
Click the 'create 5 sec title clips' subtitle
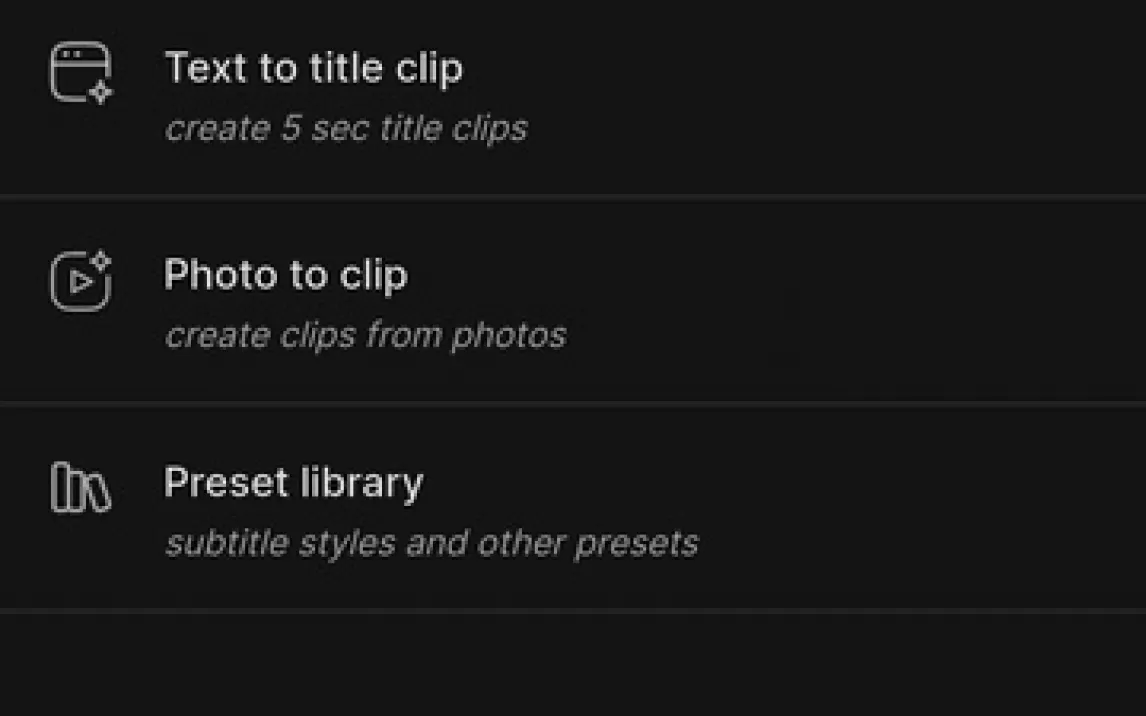coord(346,129)
